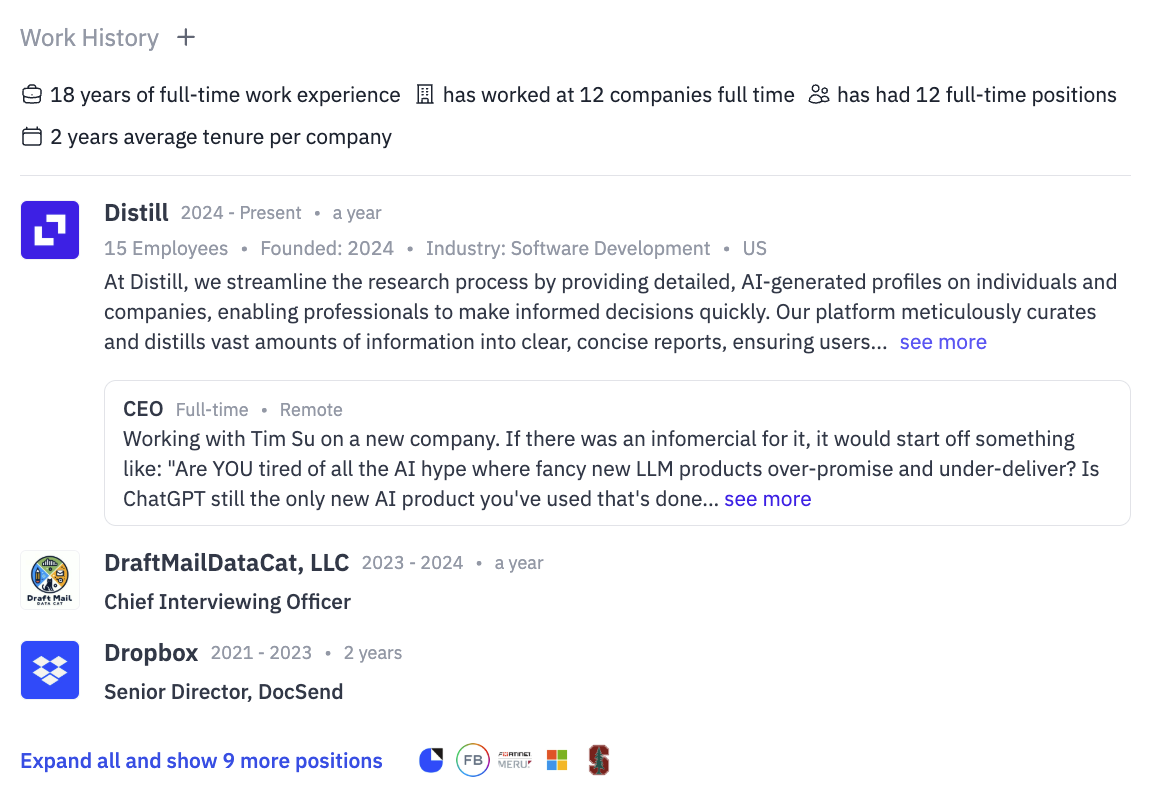Click the calendar average tenure icon
The width and height of the screenshot is (1150, 790).
pyautogui.click(x=32, y=136)
